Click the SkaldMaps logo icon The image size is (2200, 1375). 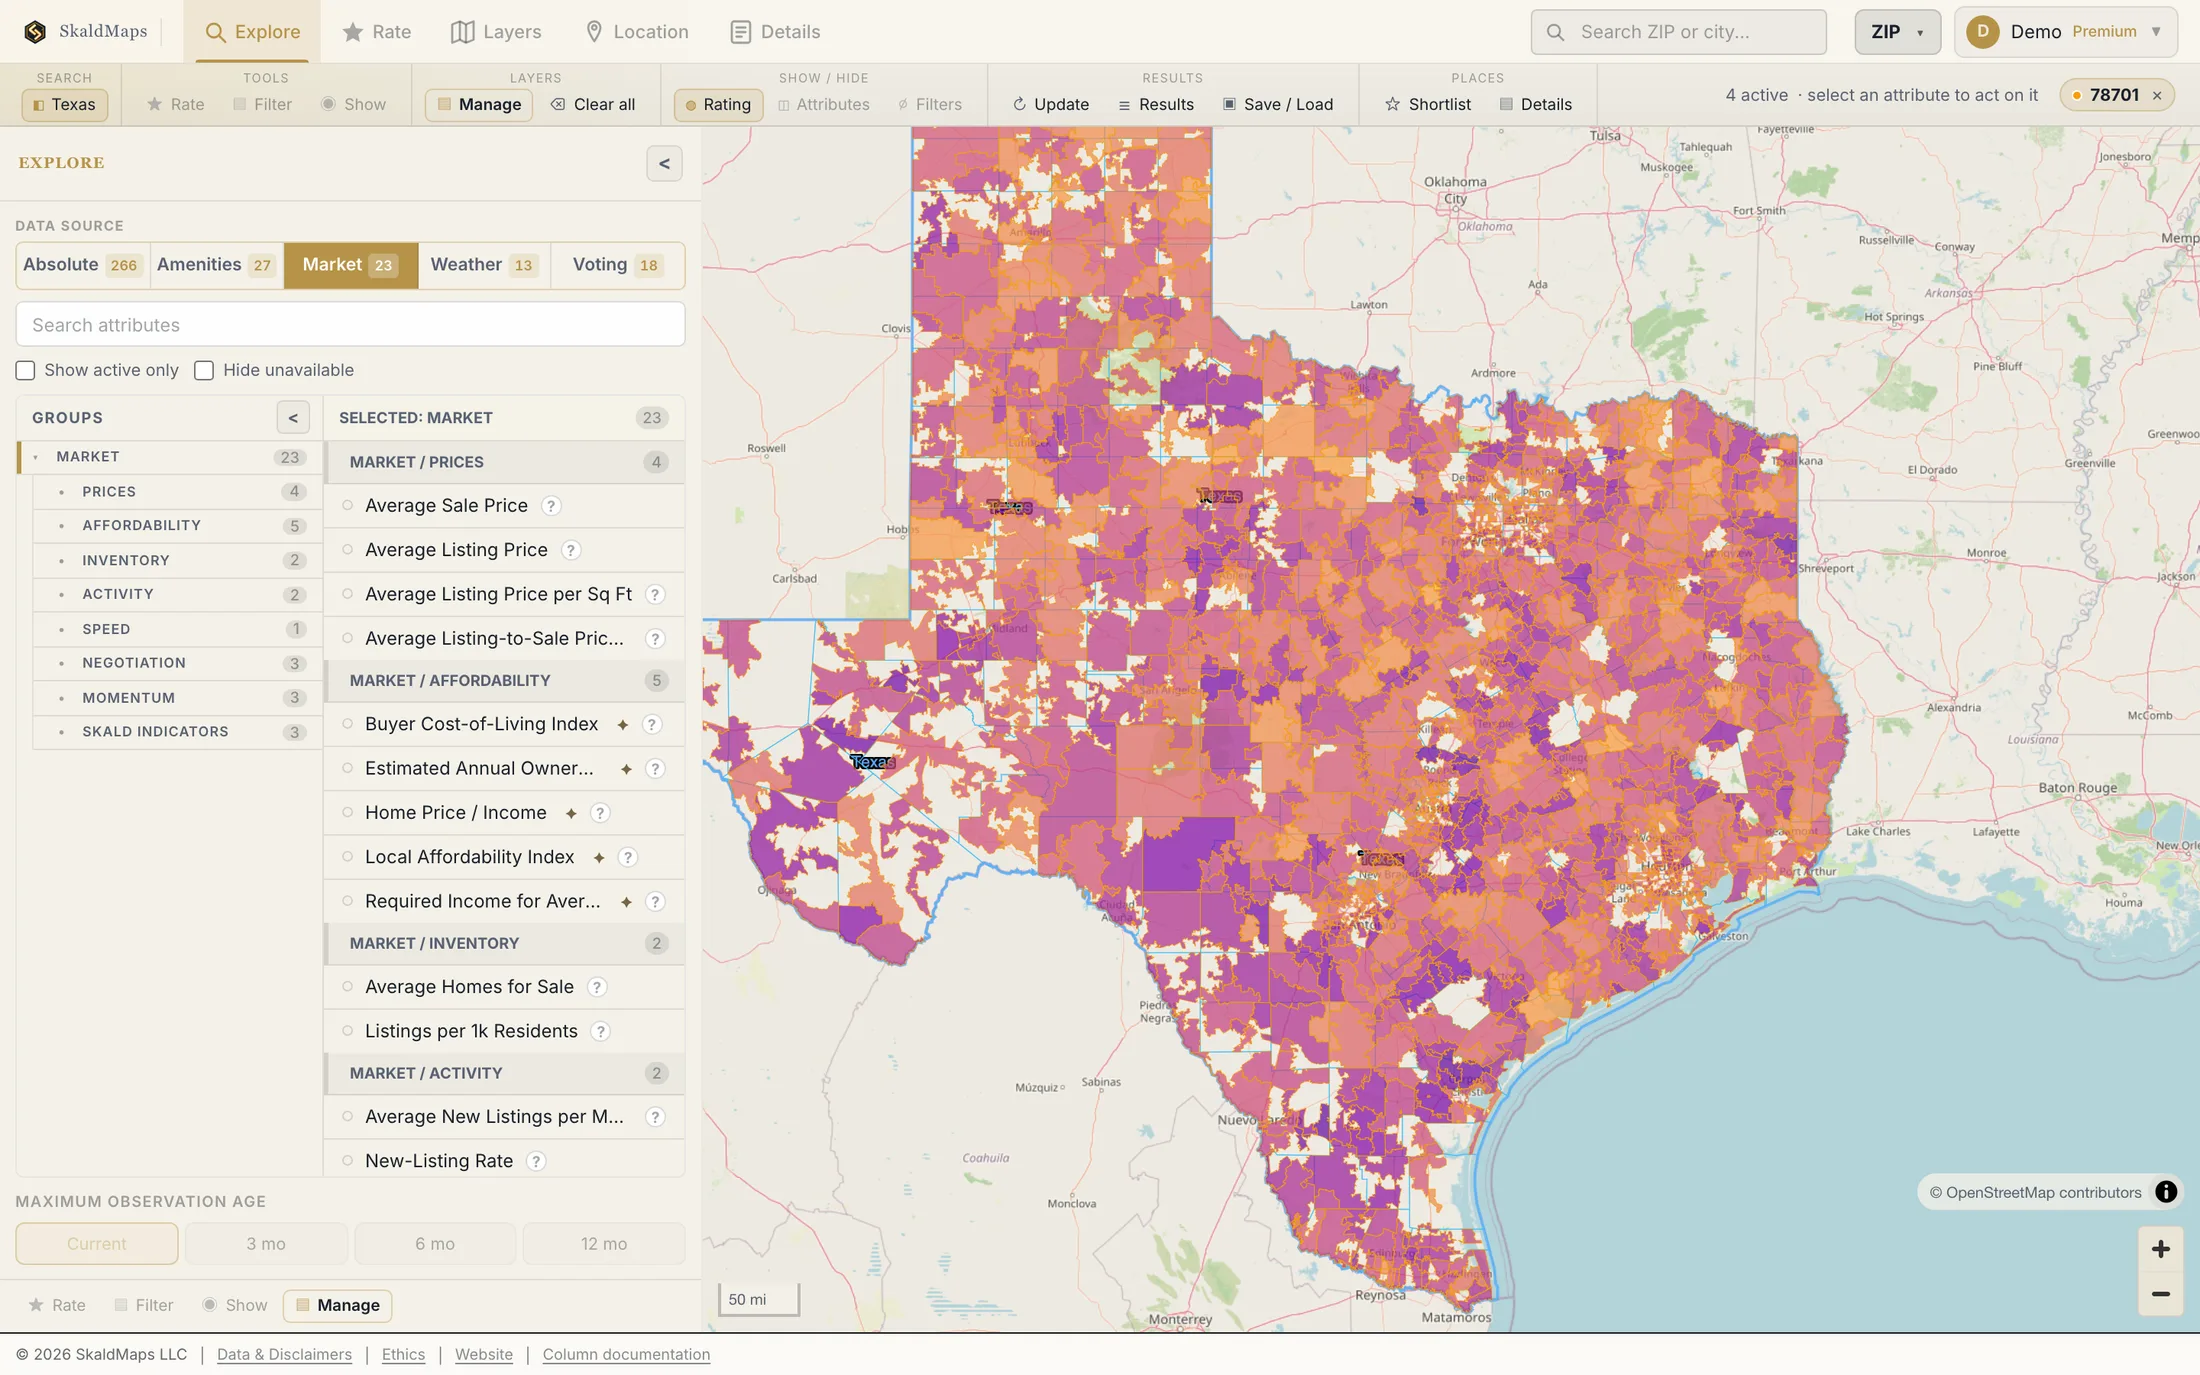coord(35,32)
